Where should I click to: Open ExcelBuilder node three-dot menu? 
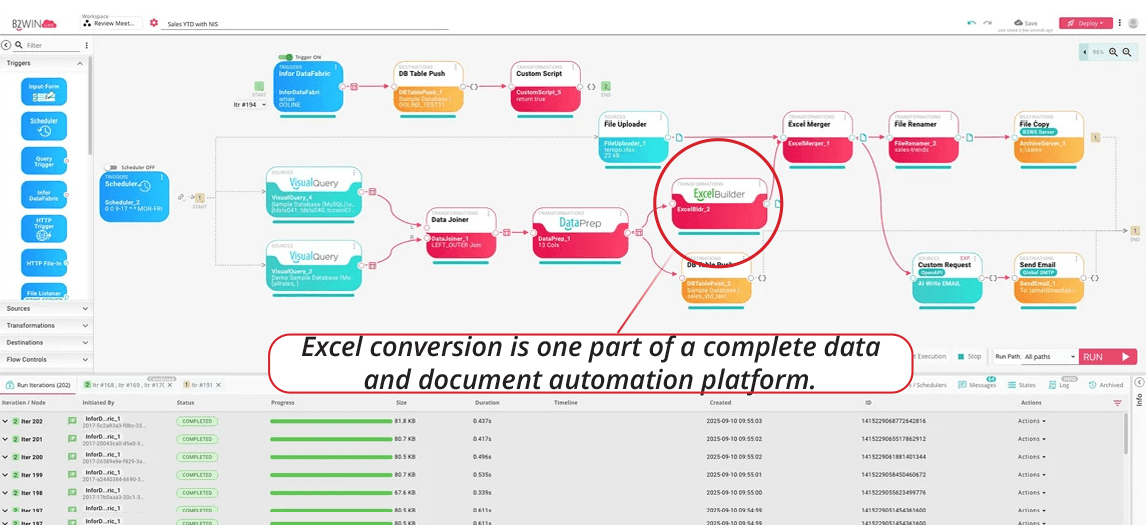point(759,184)
